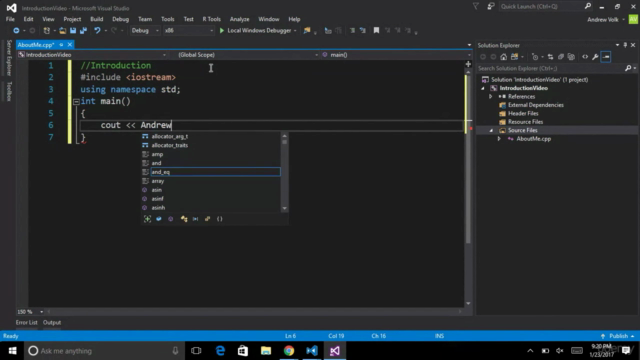The height and width of the screenshot is (360, 640).
Task: Show all members filter in IntelliSense popup
Action: (x=147, y=219)
